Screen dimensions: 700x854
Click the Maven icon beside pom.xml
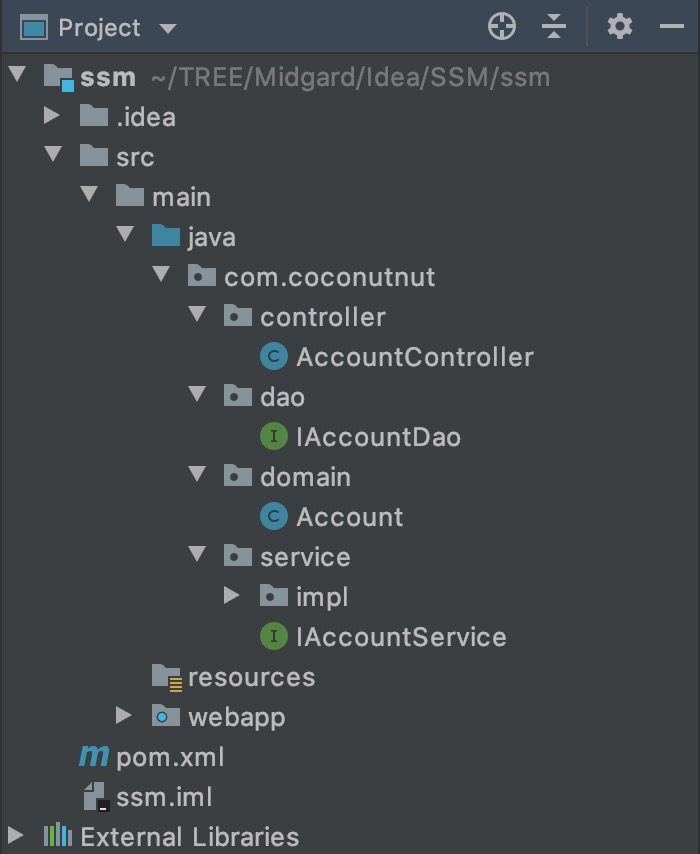pos(94,757)
